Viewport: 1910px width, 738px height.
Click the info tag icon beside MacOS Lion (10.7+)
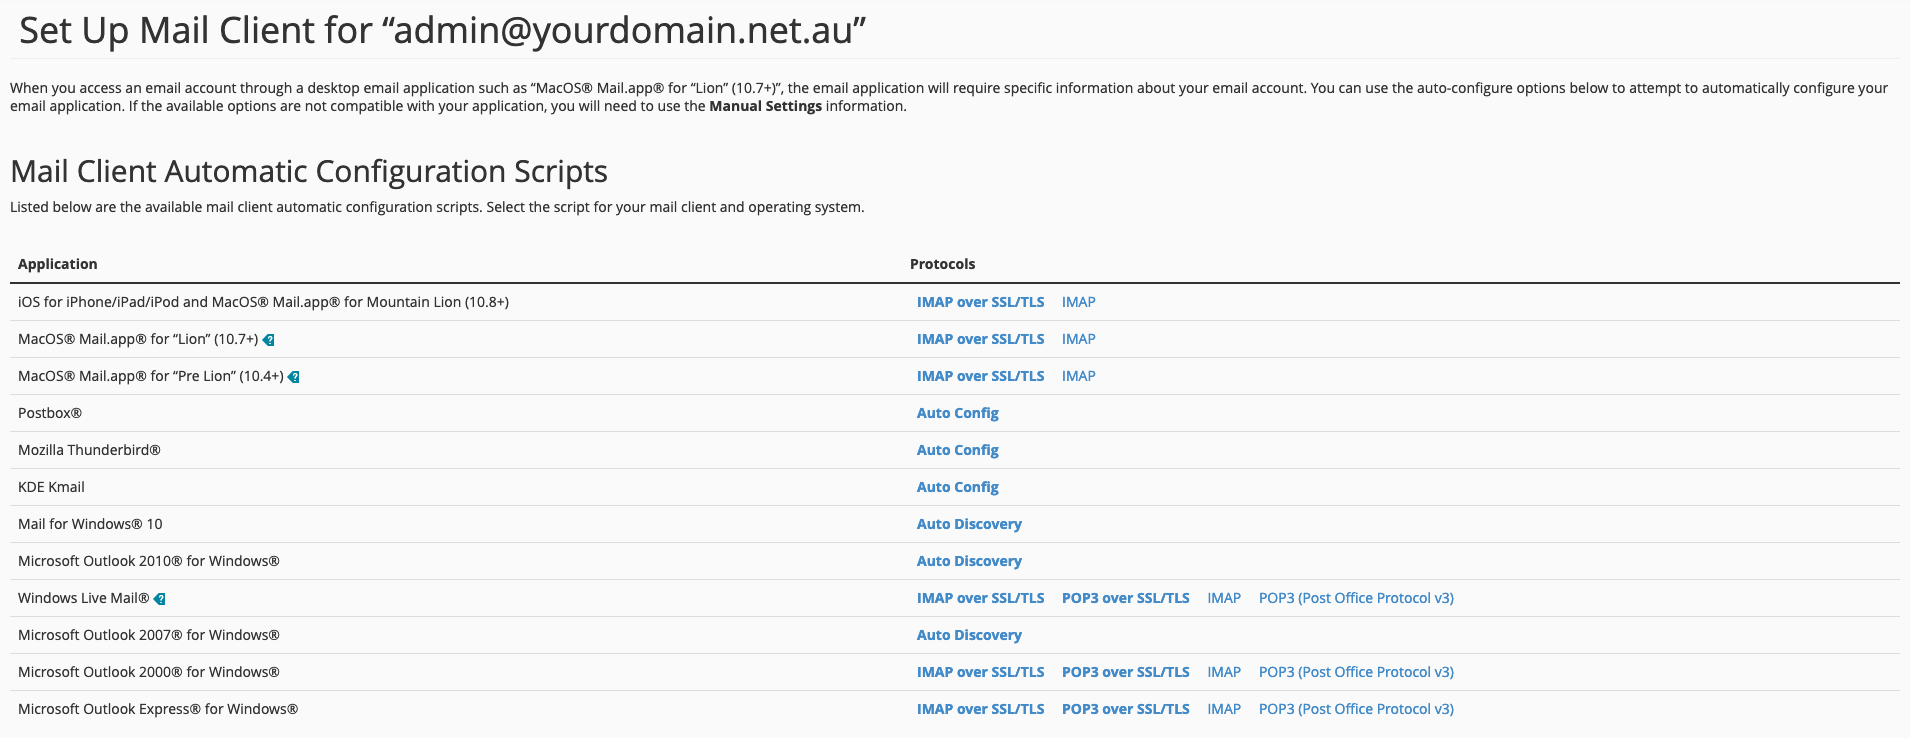pyautogui.click(x=268, y=340)
